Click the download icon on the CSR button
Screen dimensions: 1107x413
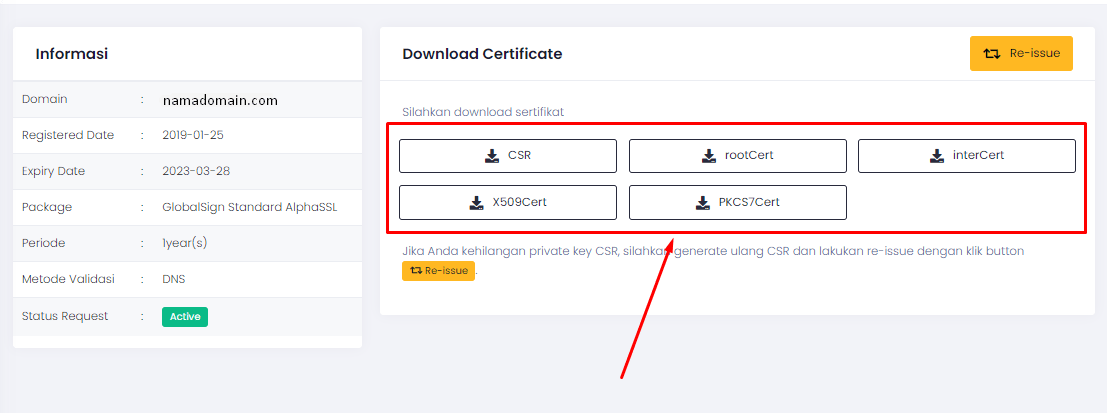[x=491, y=156]
